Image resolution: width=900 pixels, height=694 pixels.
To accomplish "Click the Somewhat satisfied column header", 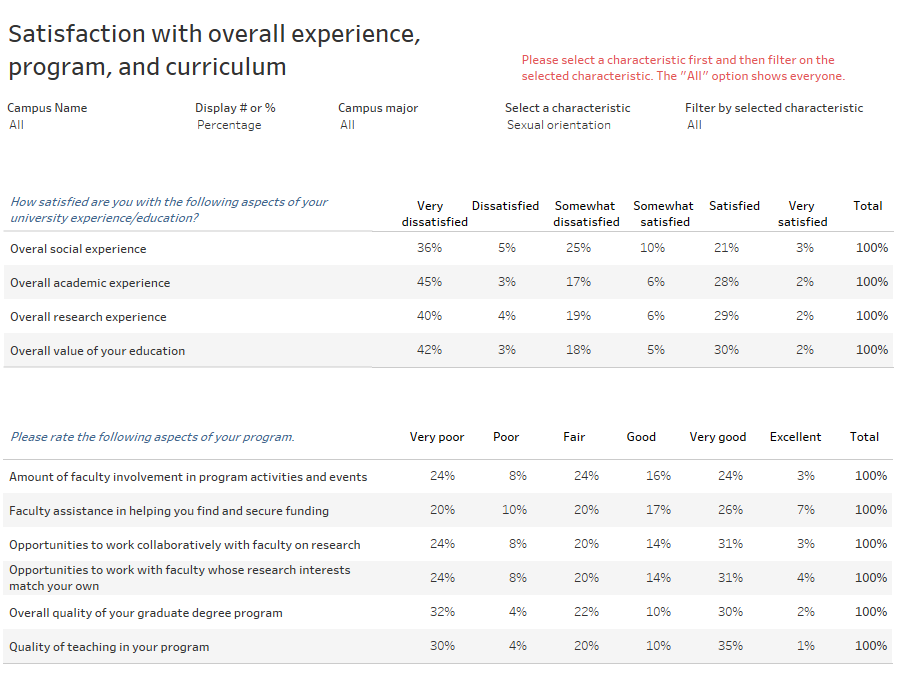I will click(x=664, y=214).
